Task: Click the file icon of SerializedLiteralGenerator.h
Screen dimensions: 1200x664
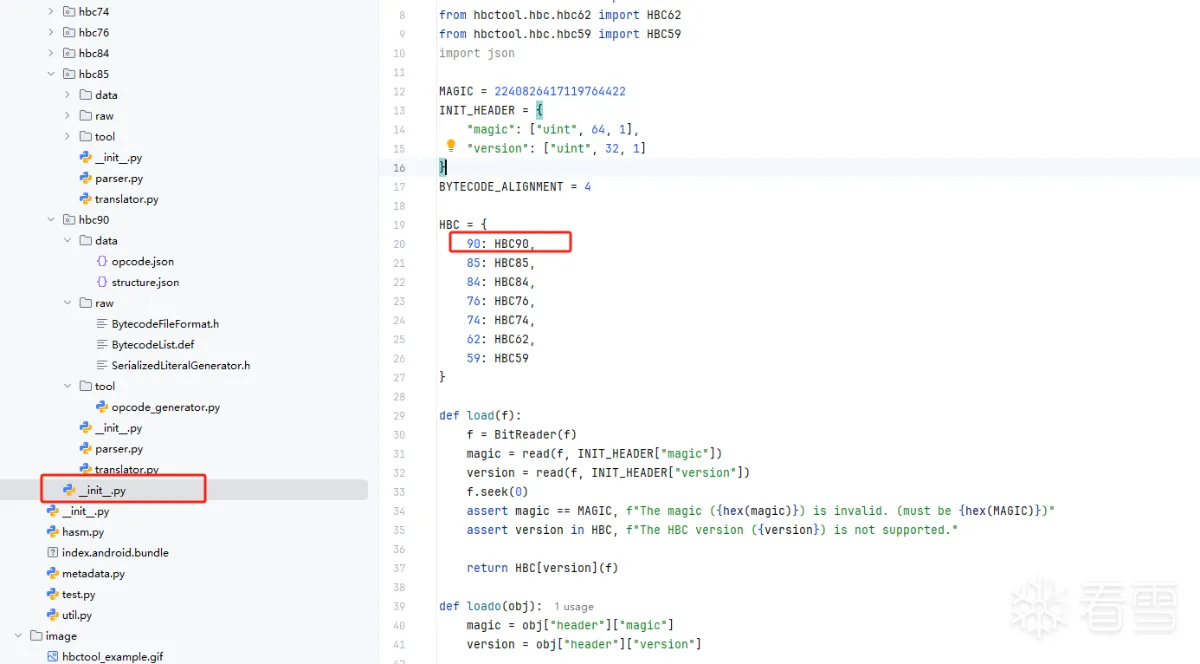Action: 102,366
